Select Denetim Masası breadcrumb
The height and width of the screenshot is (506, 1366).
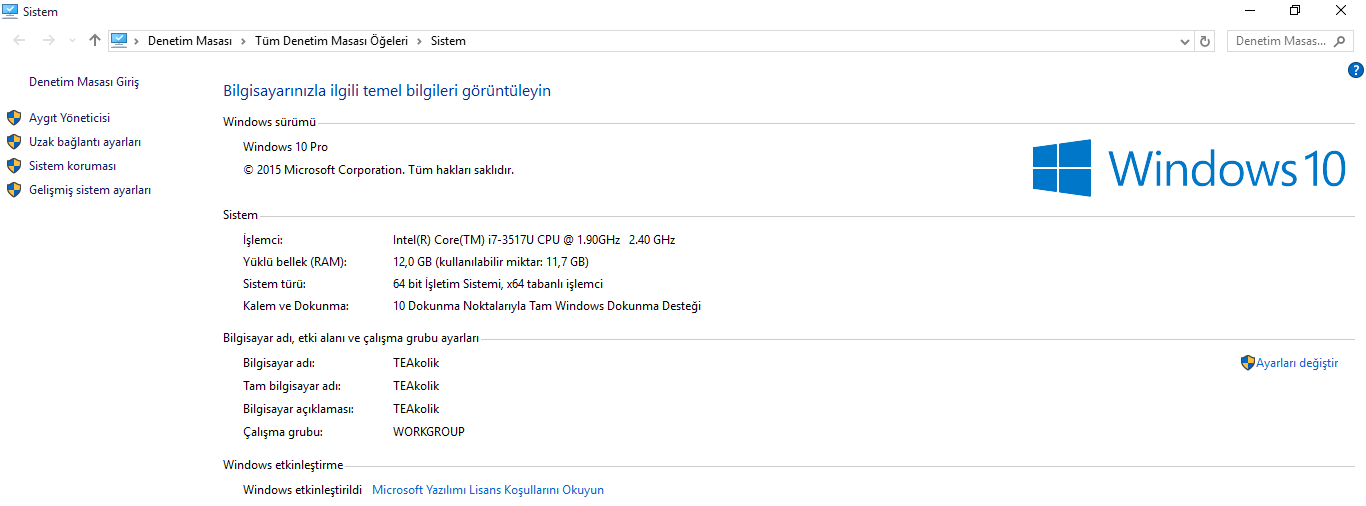(x=190, y=41)
